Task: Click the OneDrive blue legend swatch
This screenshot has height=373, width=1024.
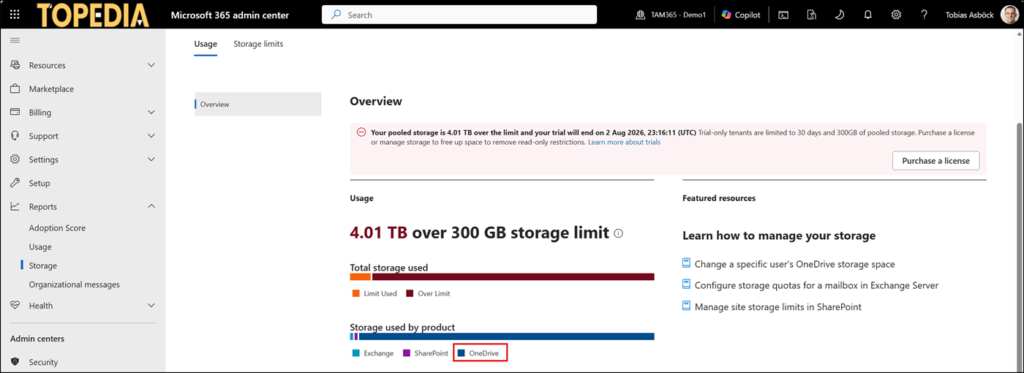Action: (x=461, y=353)
